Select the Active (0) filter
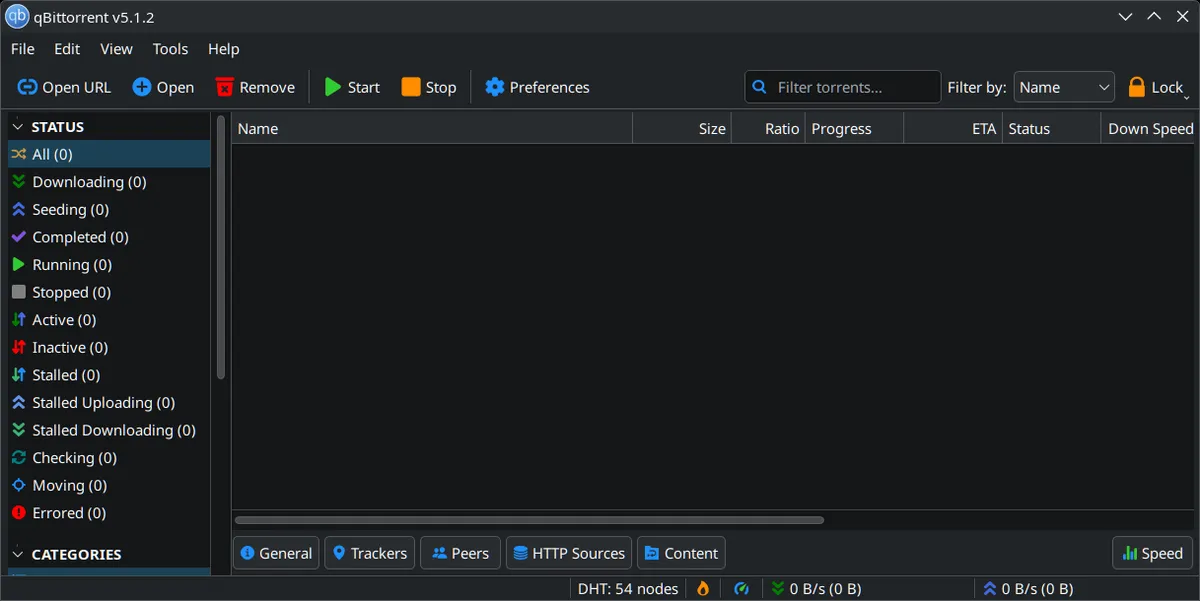The image size is (1200, 601). (109, 320)
